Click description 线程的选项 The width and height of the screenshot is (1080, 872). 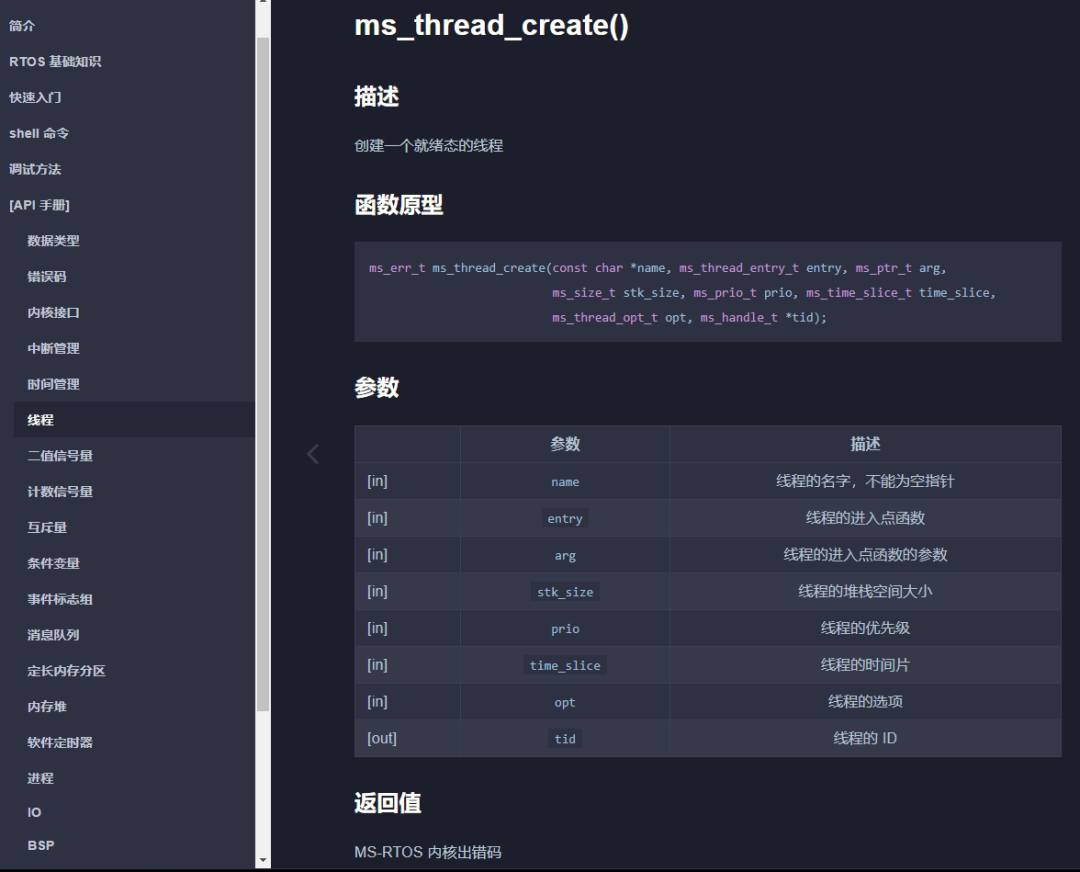tap(865, 702)
